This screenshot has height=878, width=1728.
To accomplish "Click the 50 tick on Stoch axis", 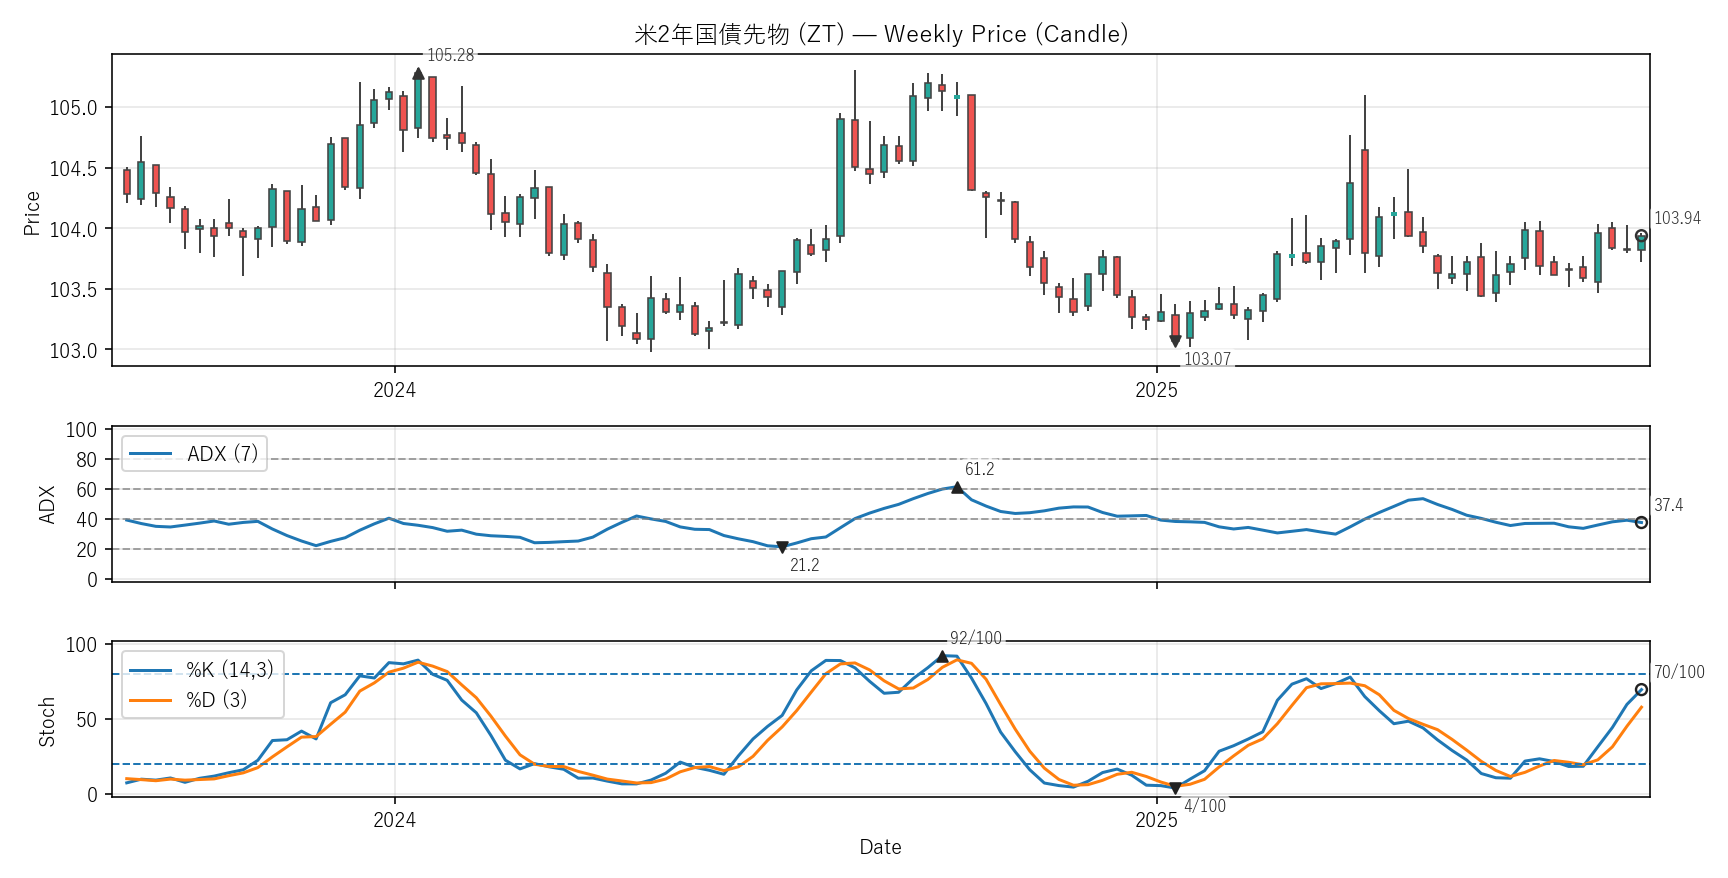I will 87,720.
